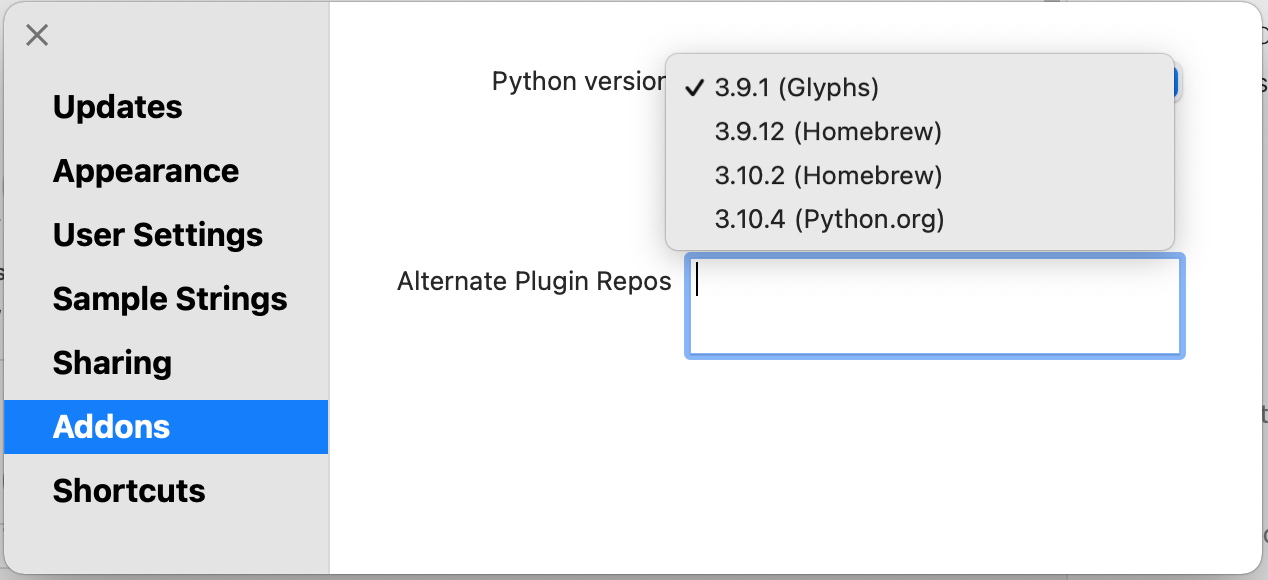Click the checkmark beside 3.9.1 (Glyphs)
Viewport: 1268px width, 580px height.
(x=693, y=88)
